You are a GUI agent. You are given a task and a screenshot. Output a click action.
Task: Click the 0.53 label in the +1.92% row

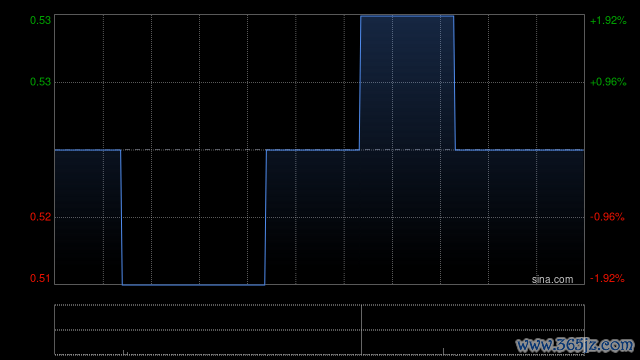tap(40, 20)
